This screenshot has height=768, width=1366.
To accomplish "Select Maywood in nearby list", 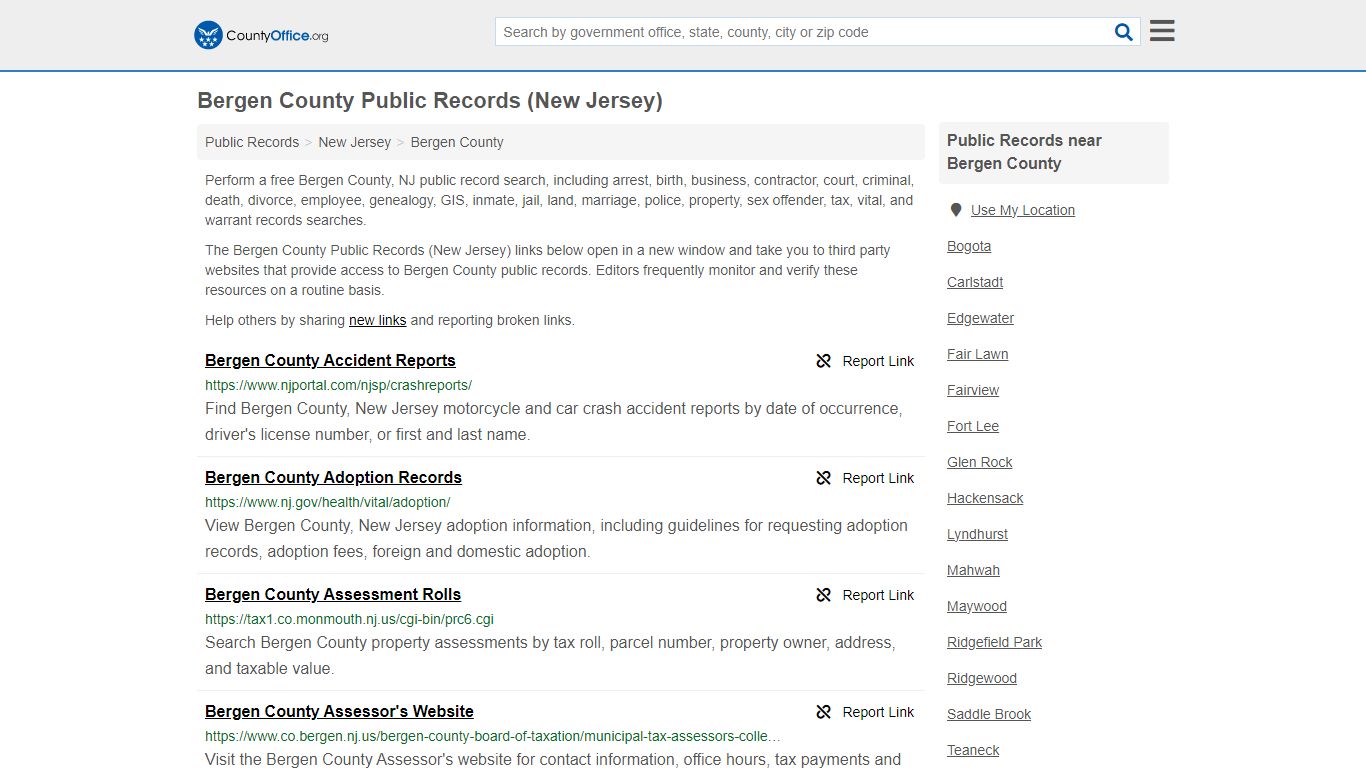I will pos(977,606).
